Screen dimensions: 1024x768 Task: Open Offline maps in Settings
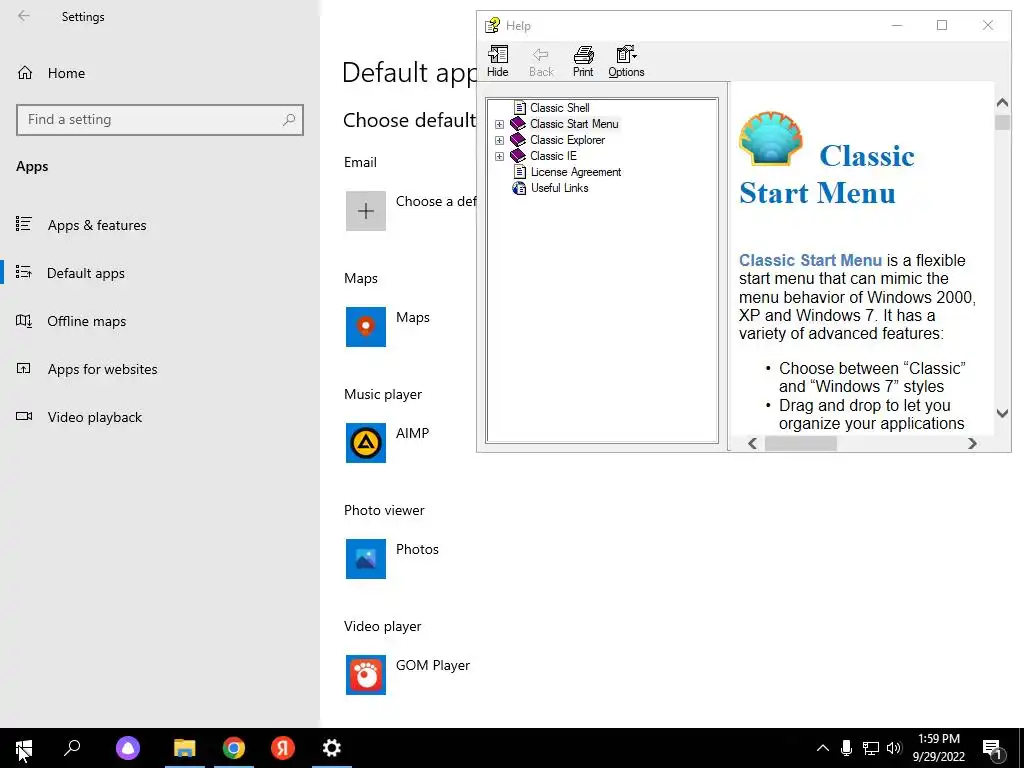pos(71,321)
